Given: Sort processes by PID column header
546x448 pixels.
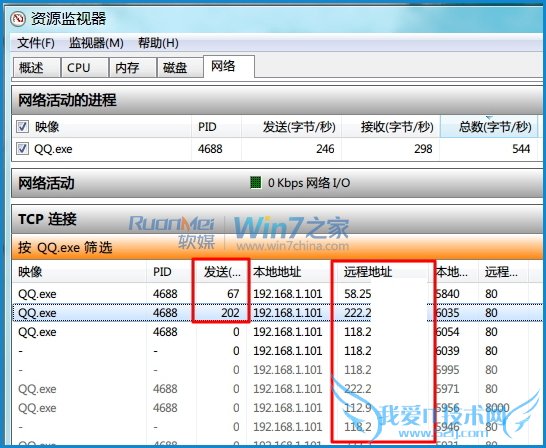Looking at the screenshot, I should pyautogui.click(x=216, y=127).
